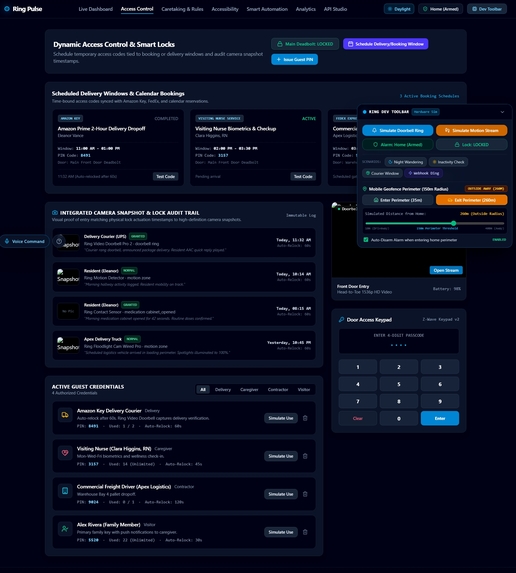Open the Delivery Courier (UPS) snapshot thumbnail

pos(68,243)
